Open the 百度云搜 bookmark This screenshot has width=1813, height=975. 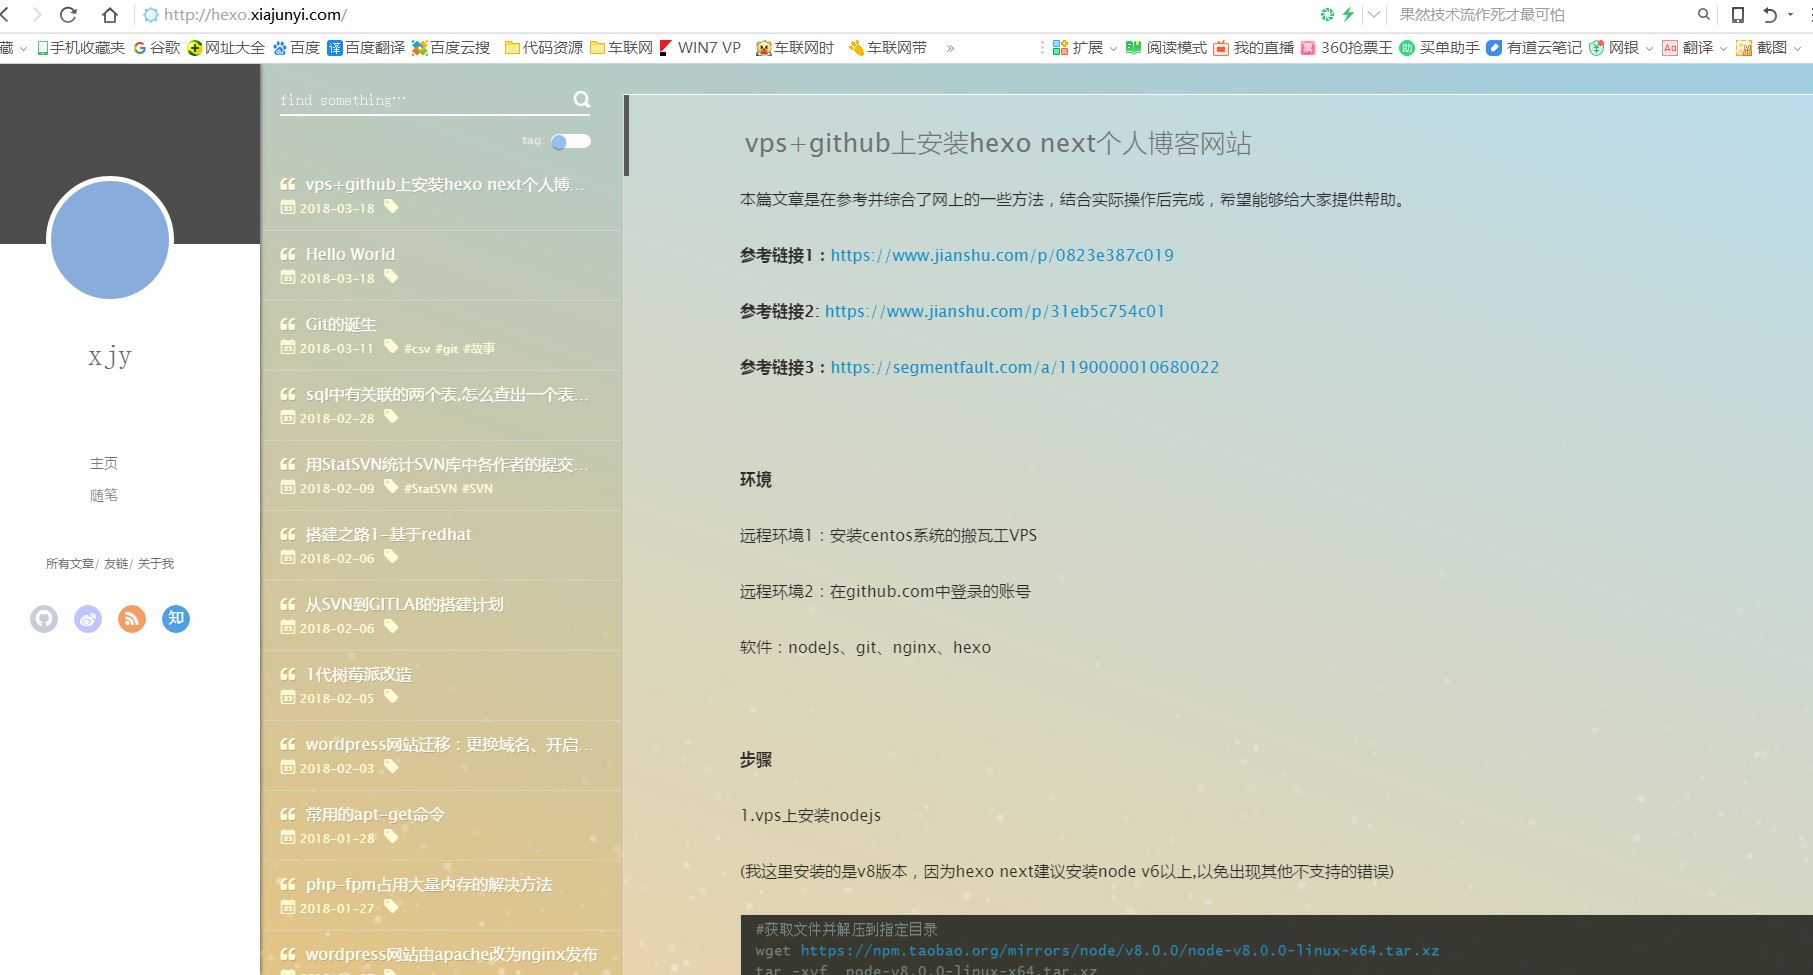pos(451,47)
